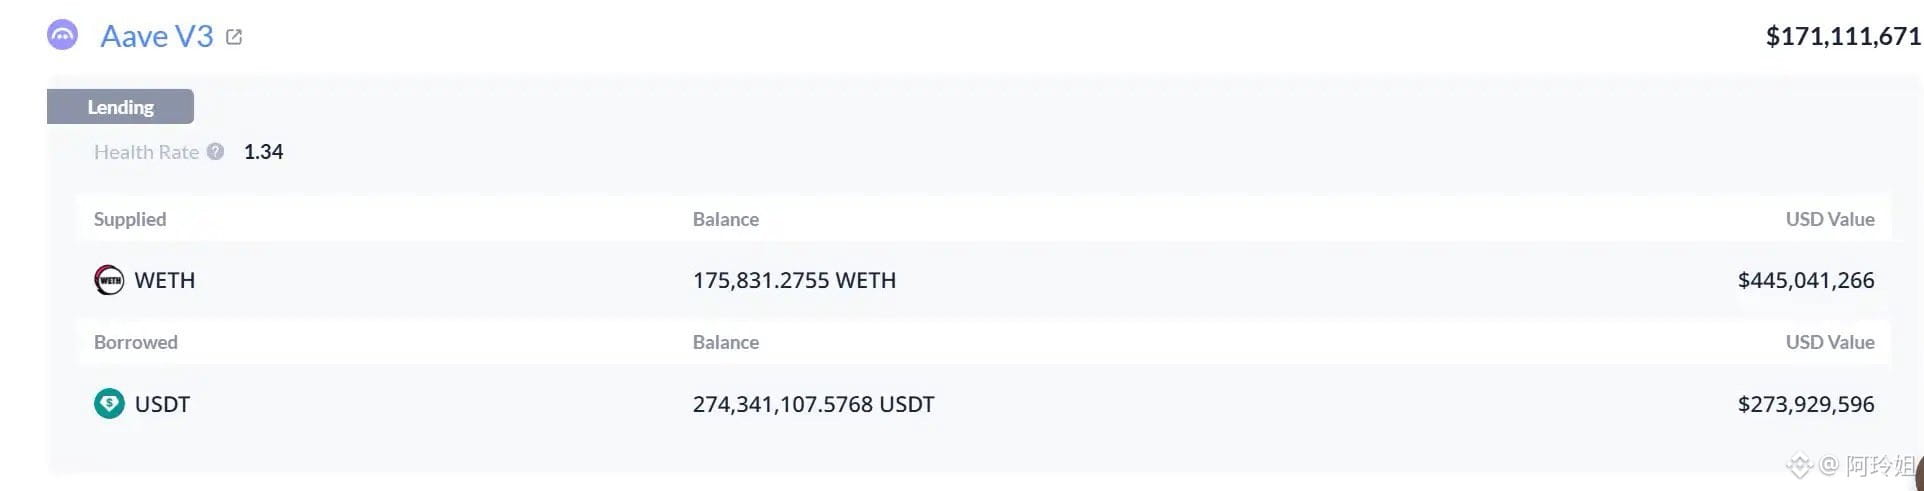Click the 175,831.2755 WETH balance
The image size is (1924, 491).
pos(794,280)
